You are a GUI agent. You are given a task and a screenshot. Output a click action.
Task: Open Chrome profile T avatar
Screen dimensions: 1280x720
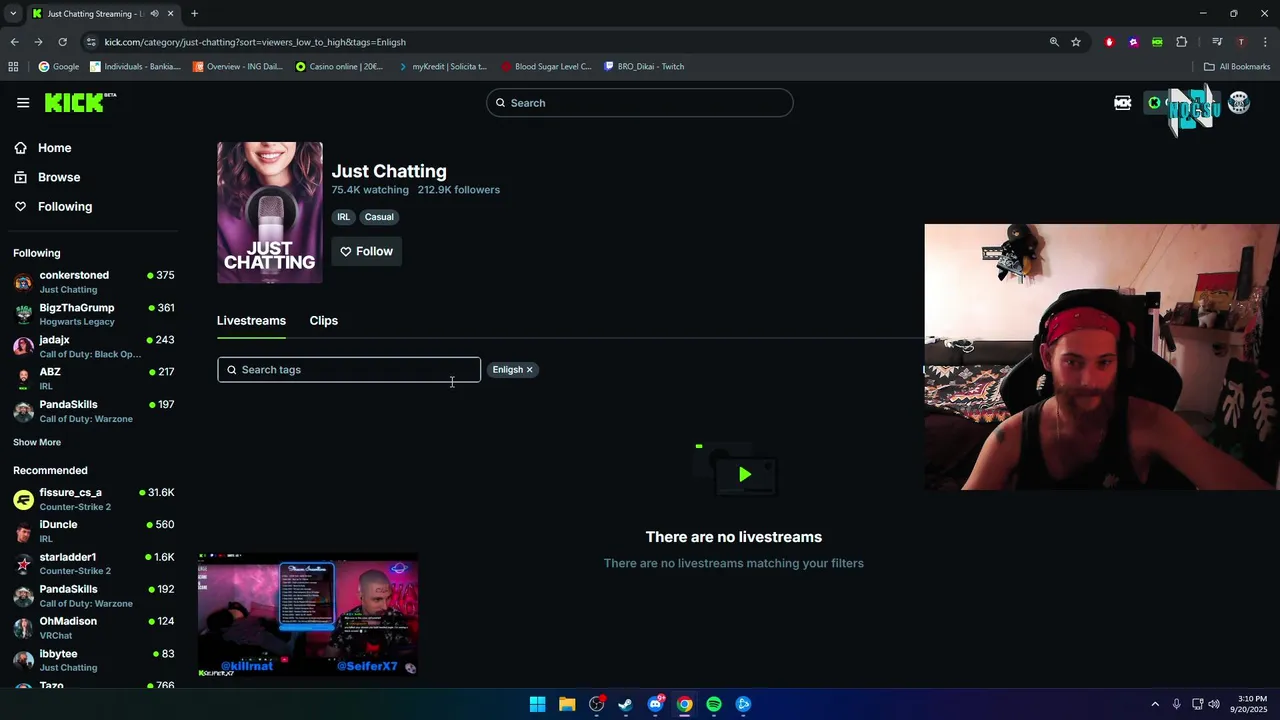point(1241,42)
